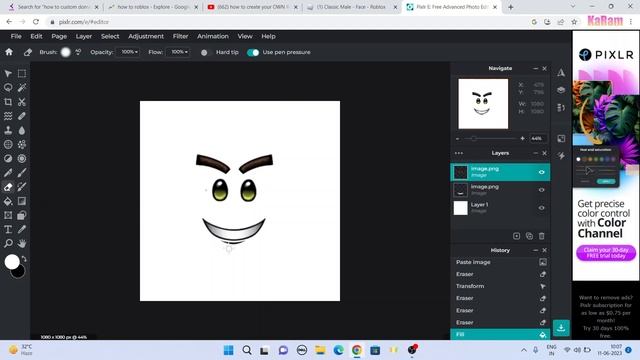Select the Lasso selection tool
640x360 pixels.
8,87
